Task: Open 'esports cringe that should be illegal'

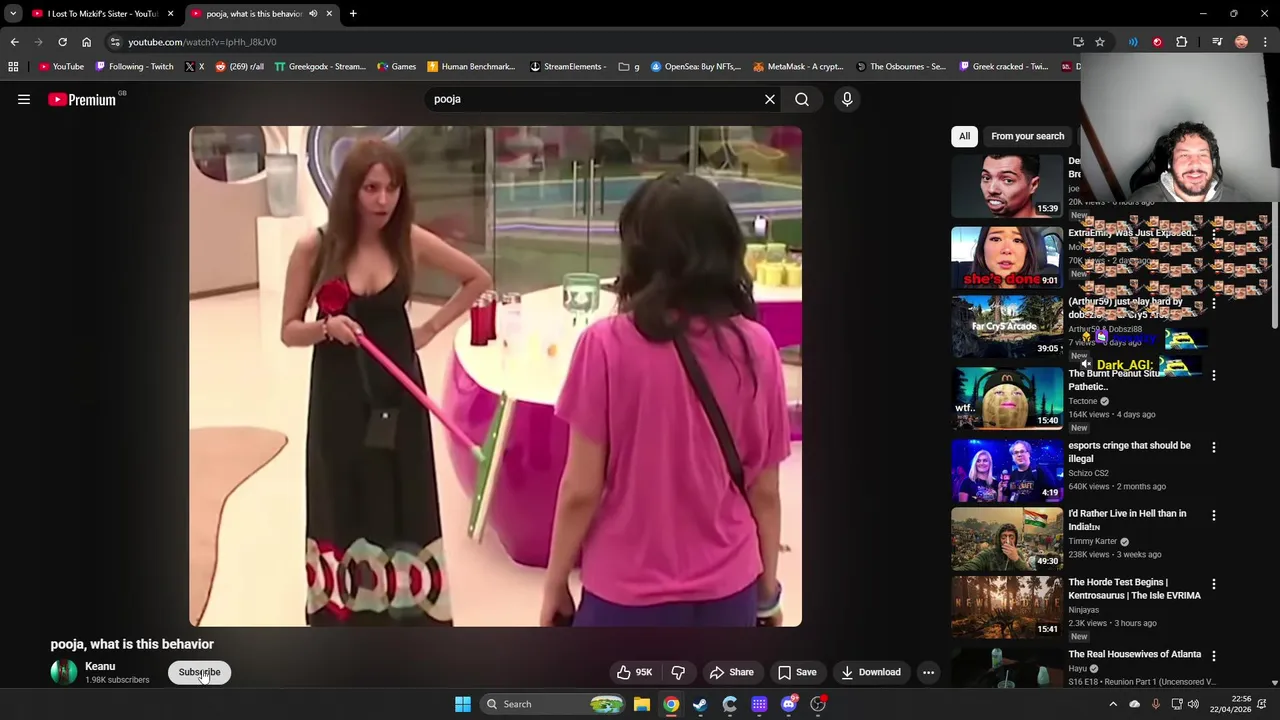Action: (1129, 452)
